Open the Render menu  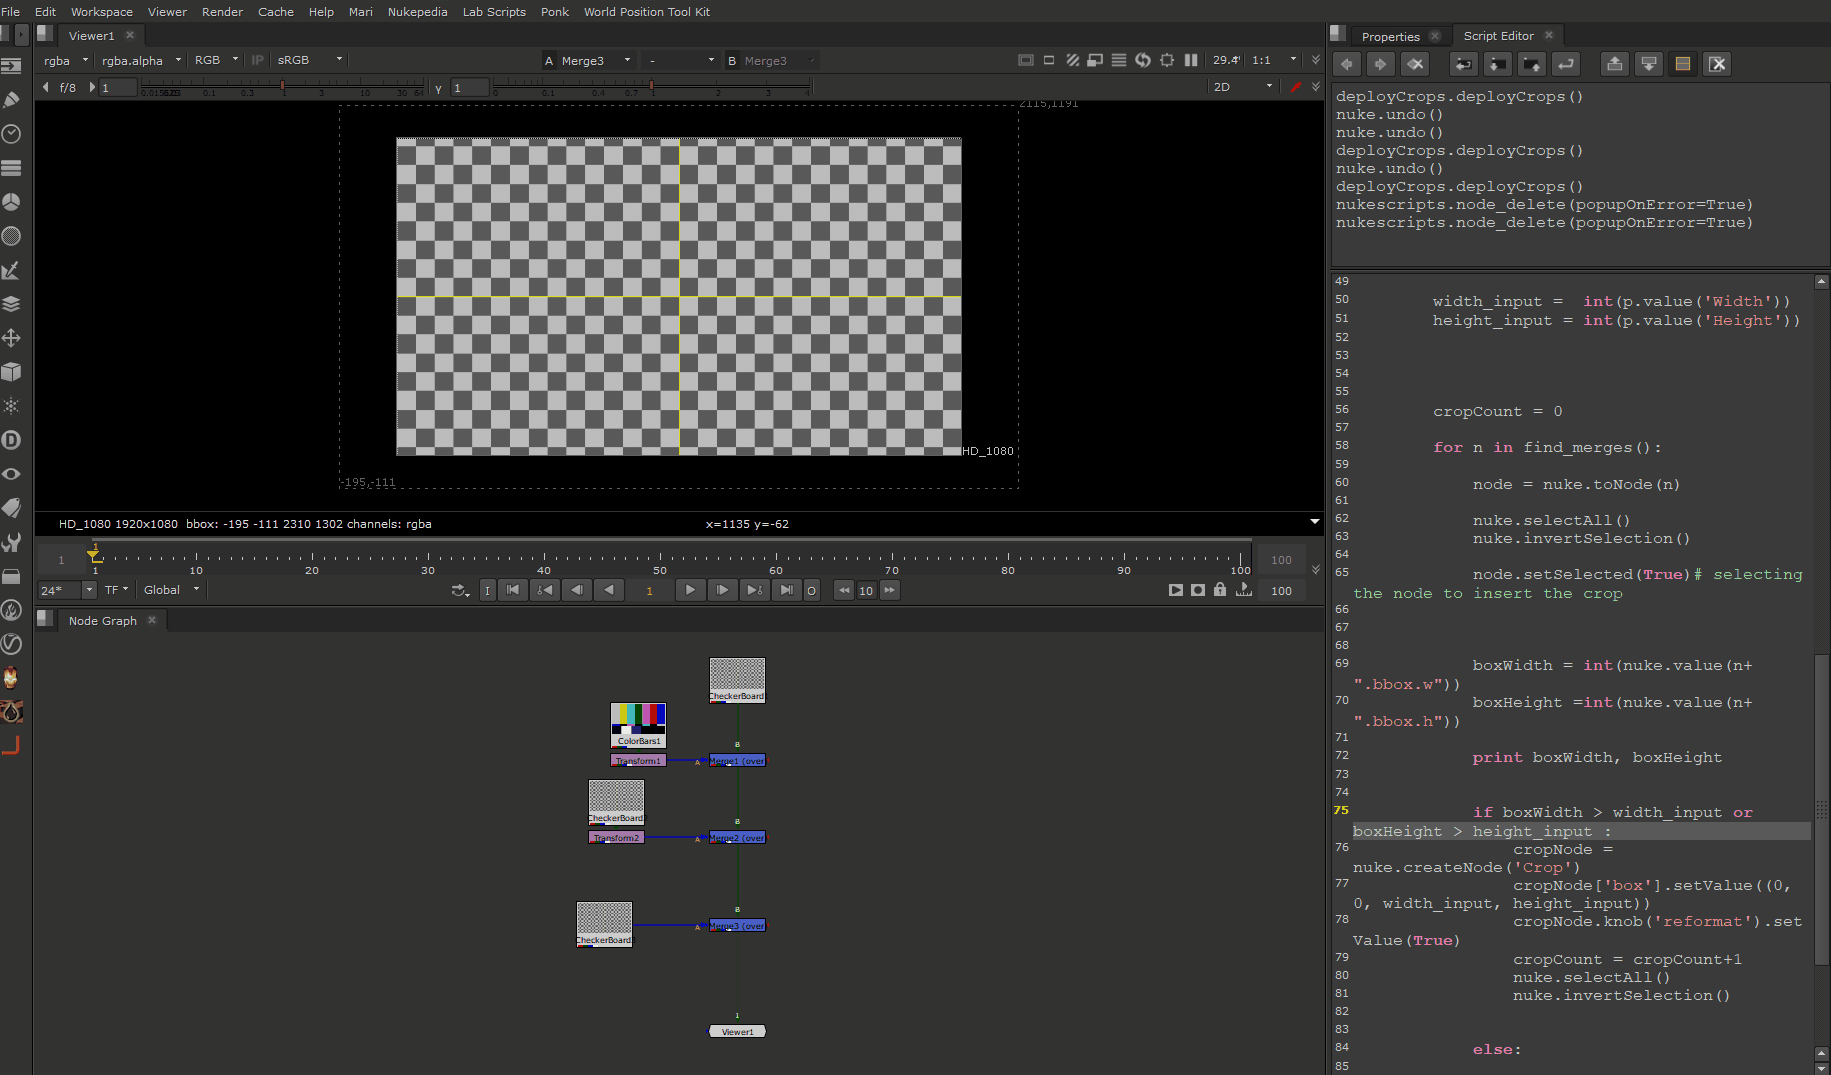click(x=222, y=12)
